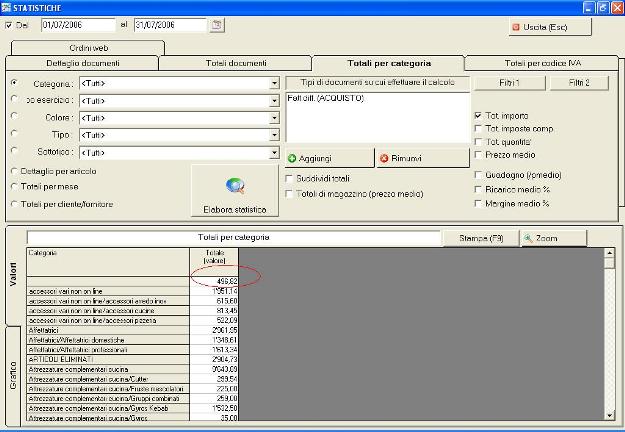Viewport: 625px width, 432px height.
Task: Click the calendar icon beside date fields
Action: tap(217, 25)
